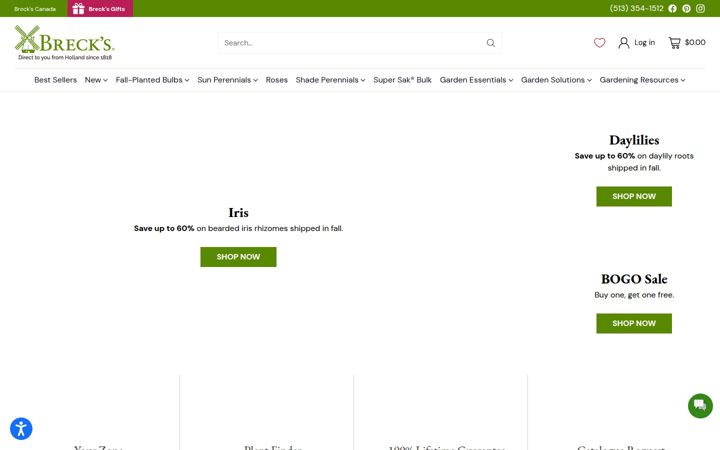Open the Best Sellers menu item
Image resolution: width=720 pixels, height=450 pixels.
(x=56, y=80)
